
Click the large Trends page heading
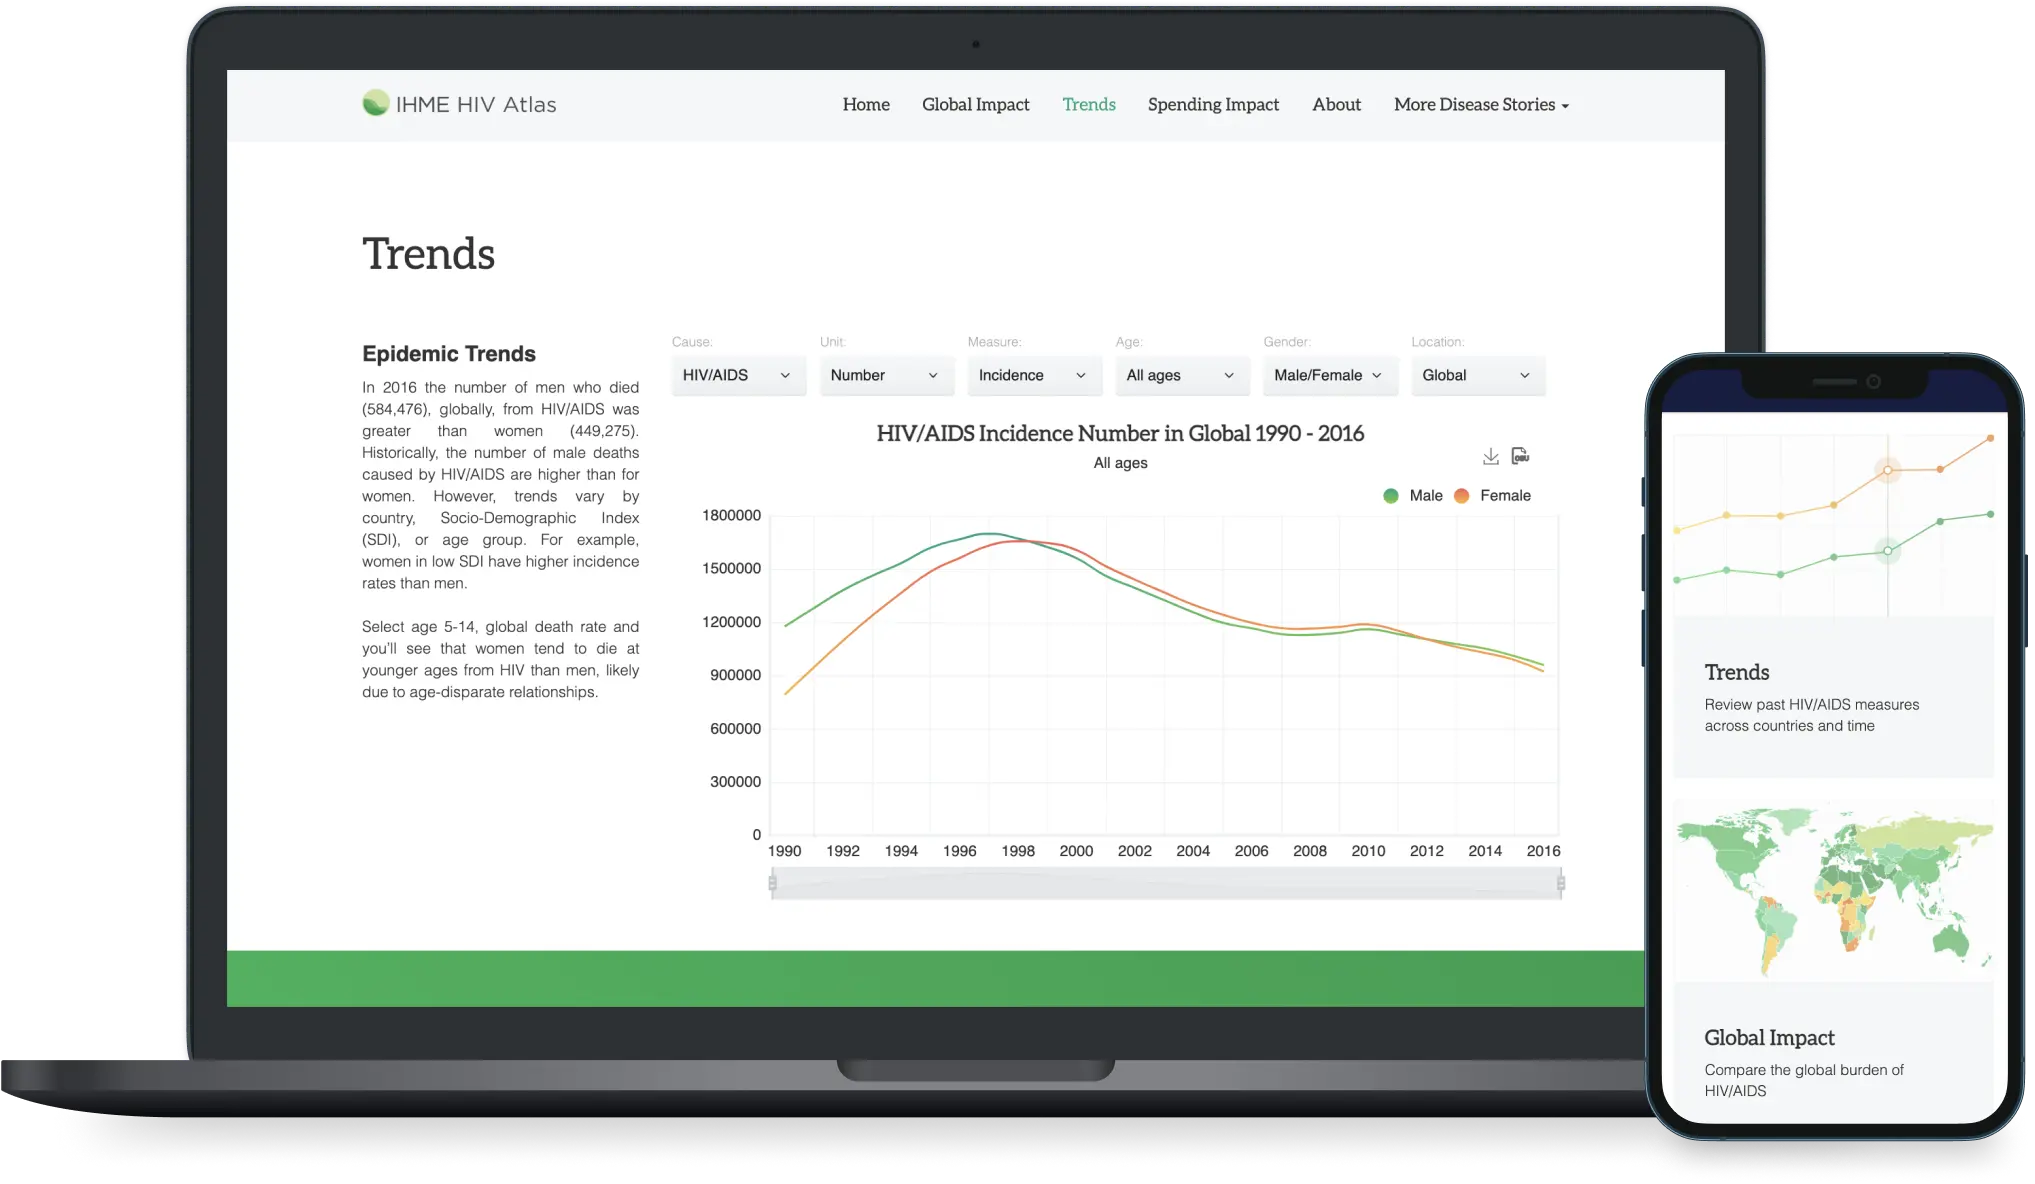[428, 254]
